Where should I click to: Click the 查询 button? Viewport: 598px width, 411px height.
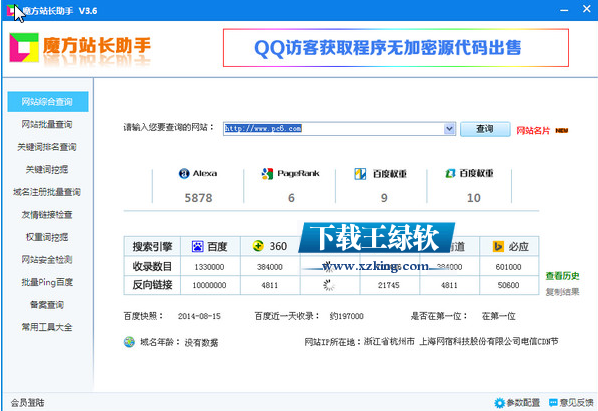(x=485, y=129)
